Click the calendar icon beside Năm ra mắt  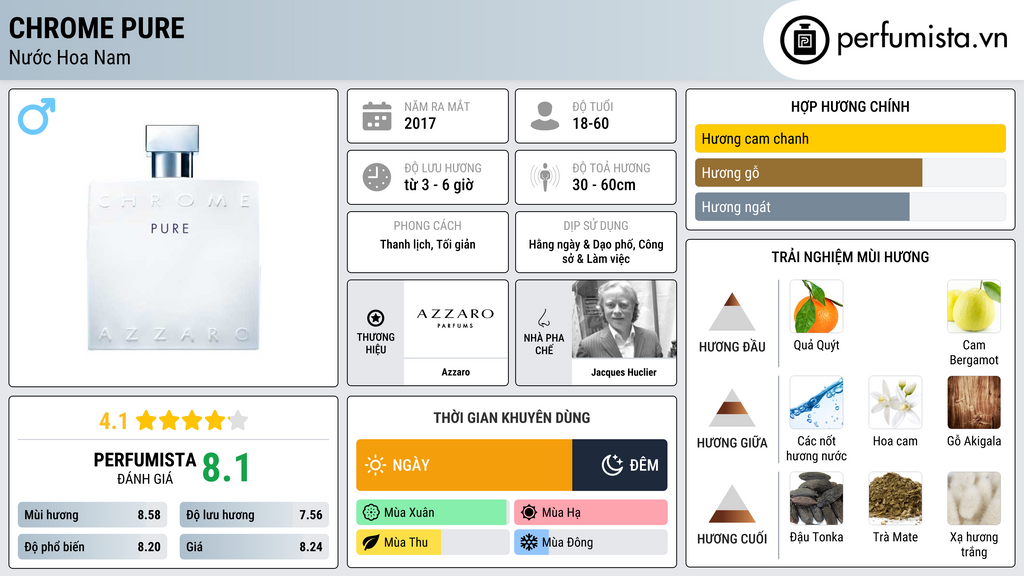pos(377,116)
